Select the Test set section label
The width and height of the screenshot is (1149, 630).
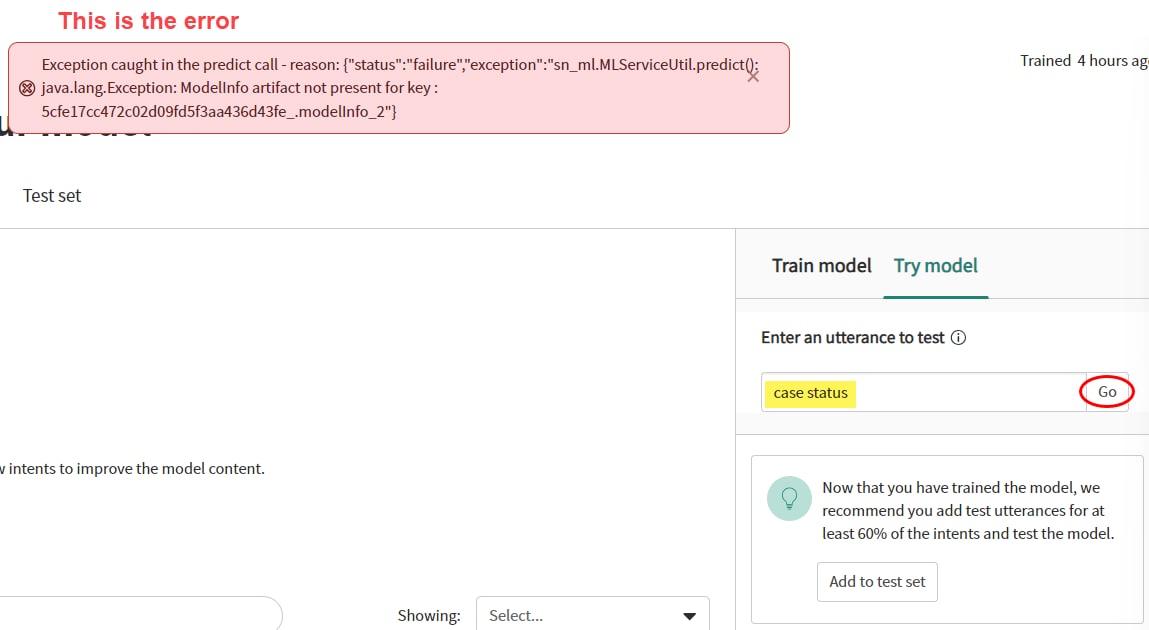pyautogui.click(x=52, y=195)
